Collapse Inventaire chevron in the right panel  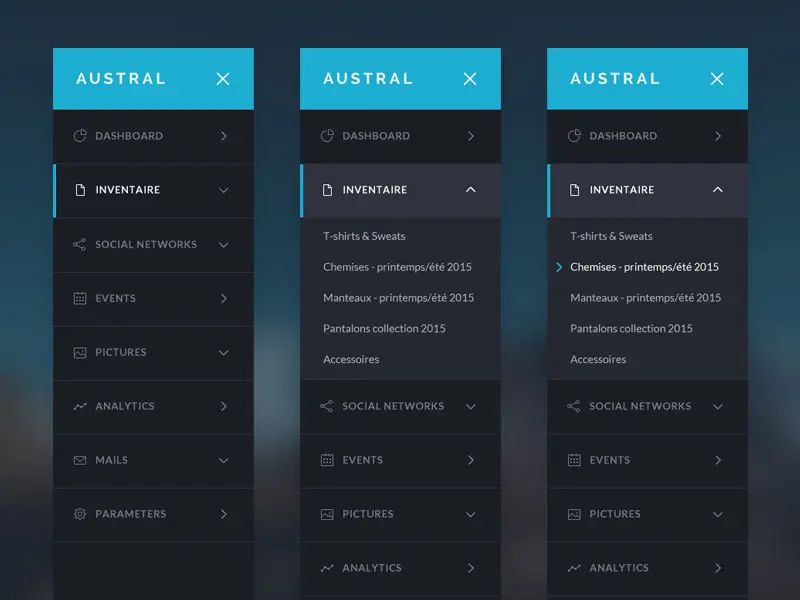click(718, 190)
